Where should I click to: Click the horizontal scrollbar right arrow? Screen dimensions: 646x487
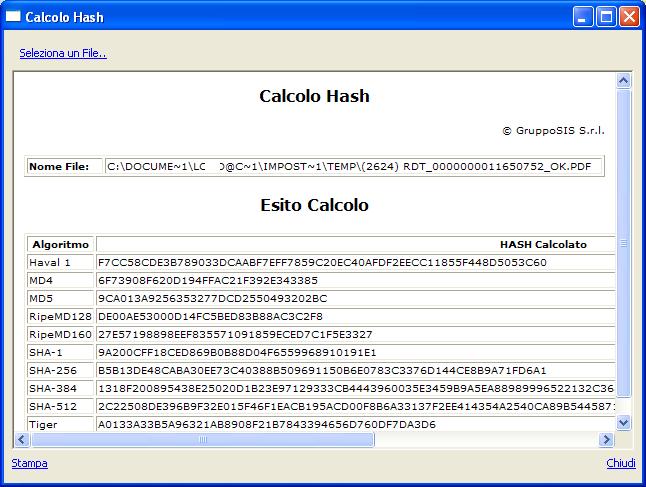point(606,439)
